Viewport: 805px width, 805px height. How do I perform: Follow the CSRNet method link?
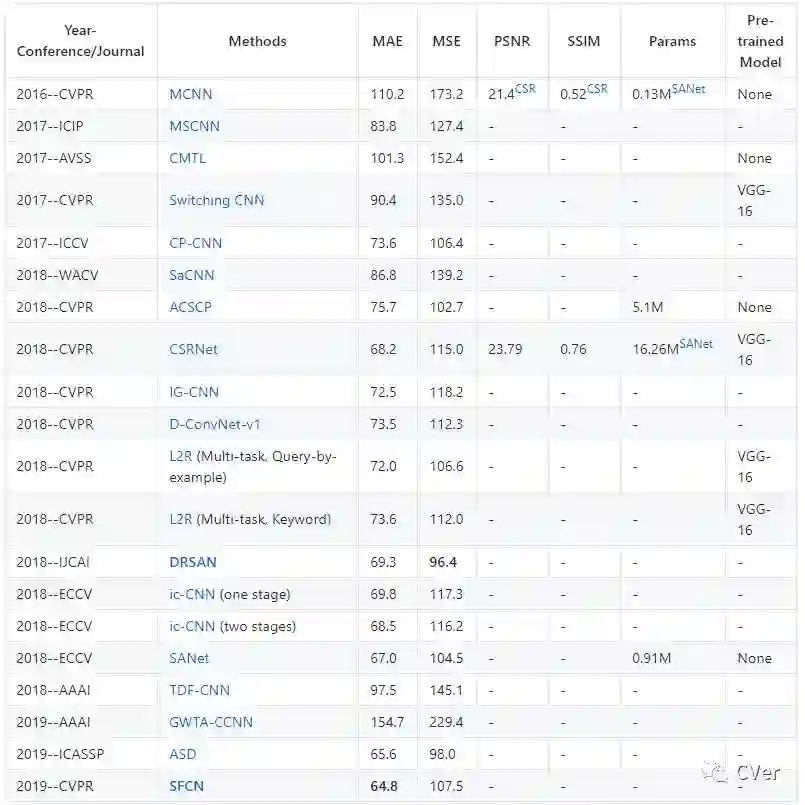[193, 349]
